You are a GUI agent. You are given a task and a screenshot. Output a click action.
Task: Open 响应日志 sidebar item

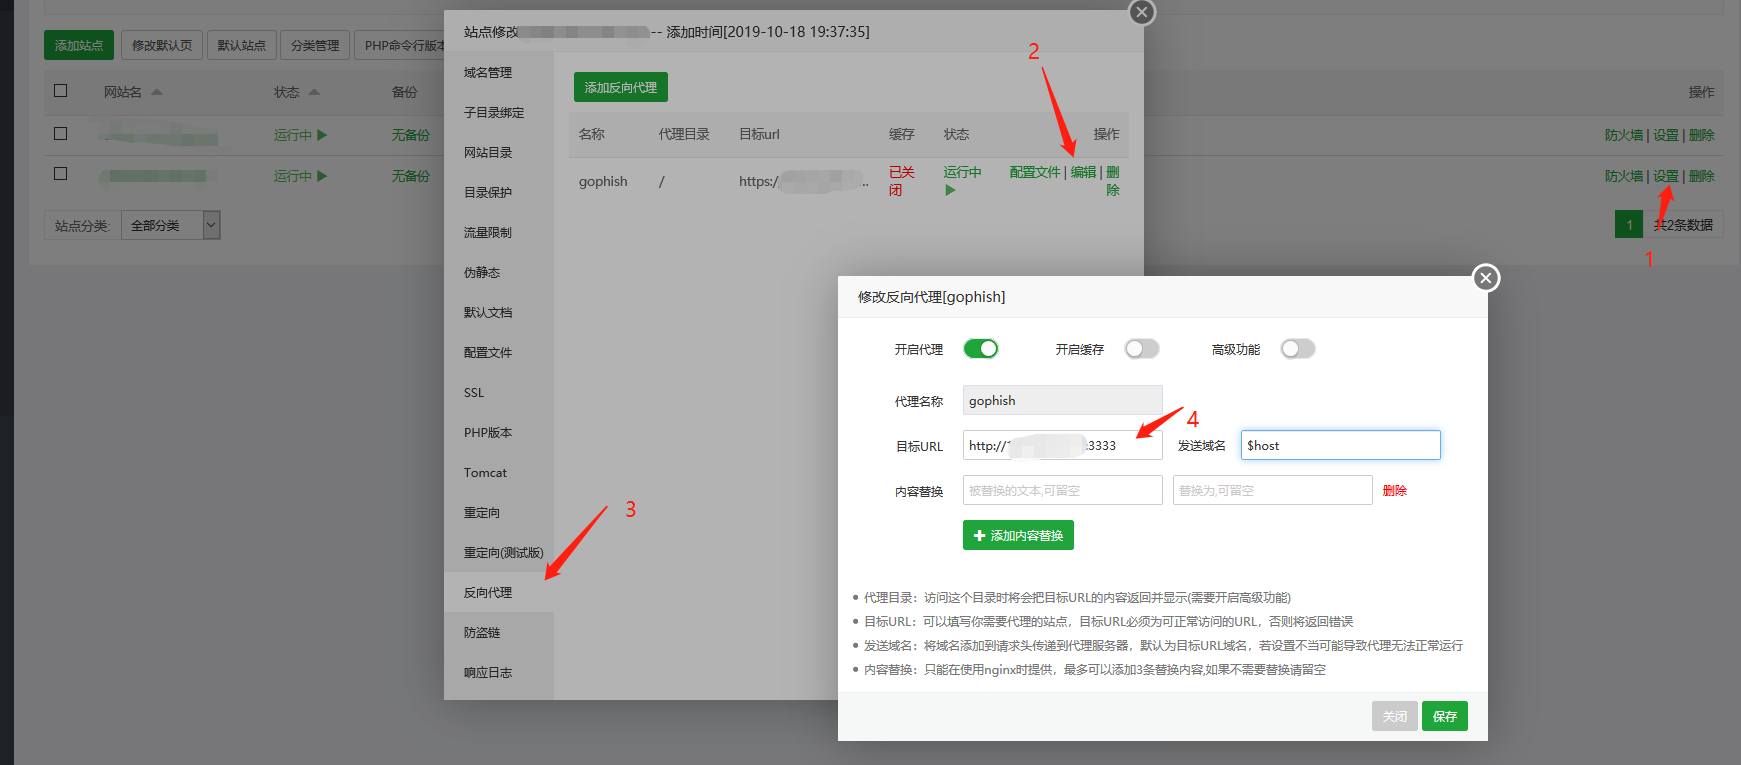pos(499,672)
